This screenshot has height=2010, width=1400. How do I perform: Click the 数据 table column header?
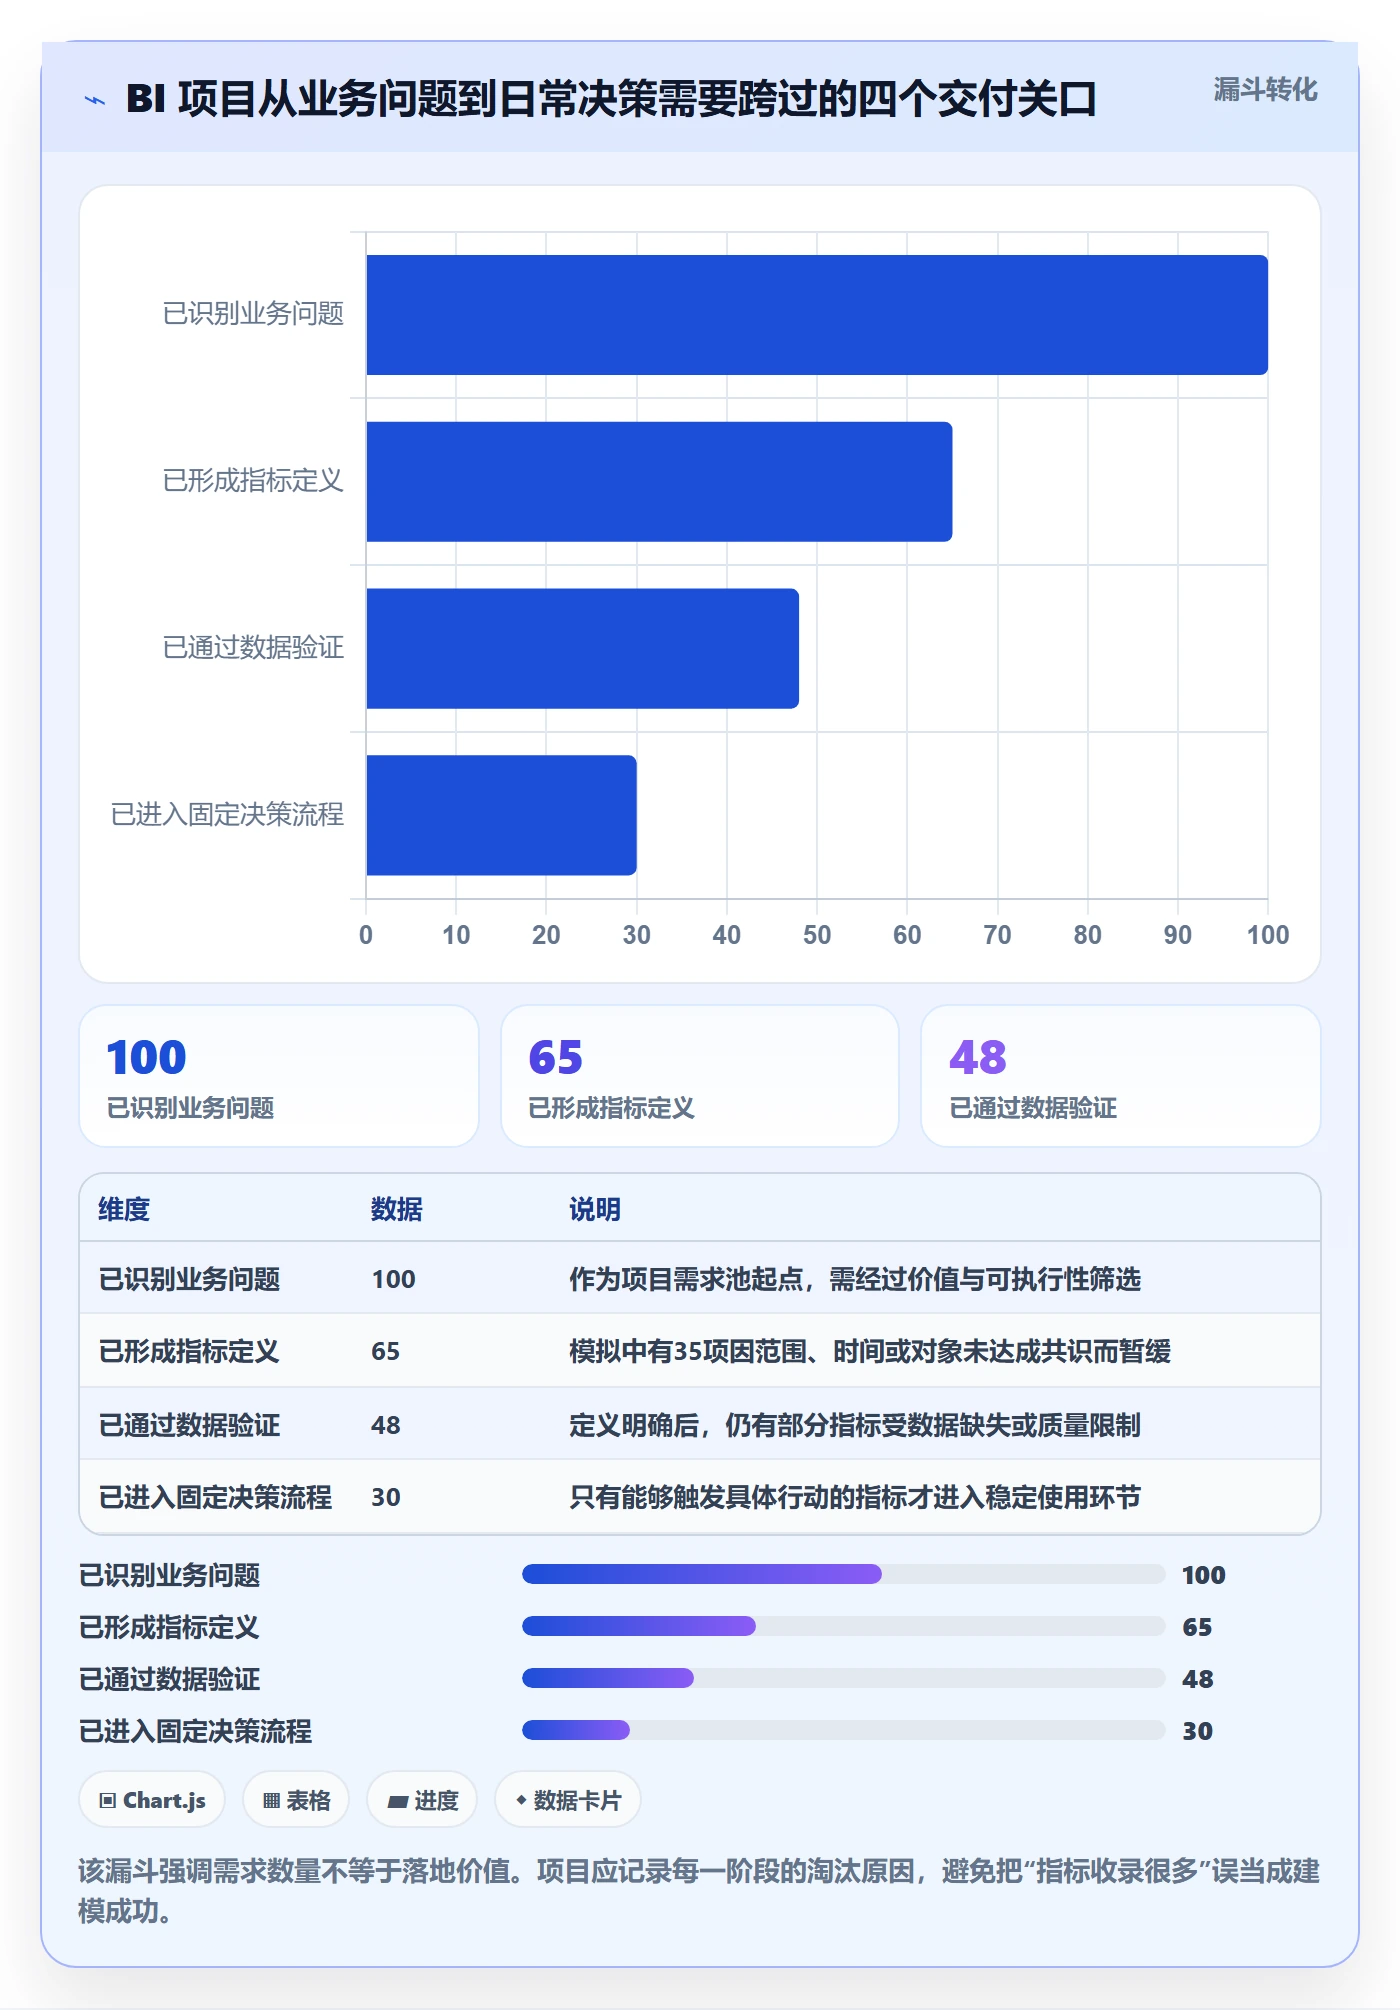pos(397,1209)
